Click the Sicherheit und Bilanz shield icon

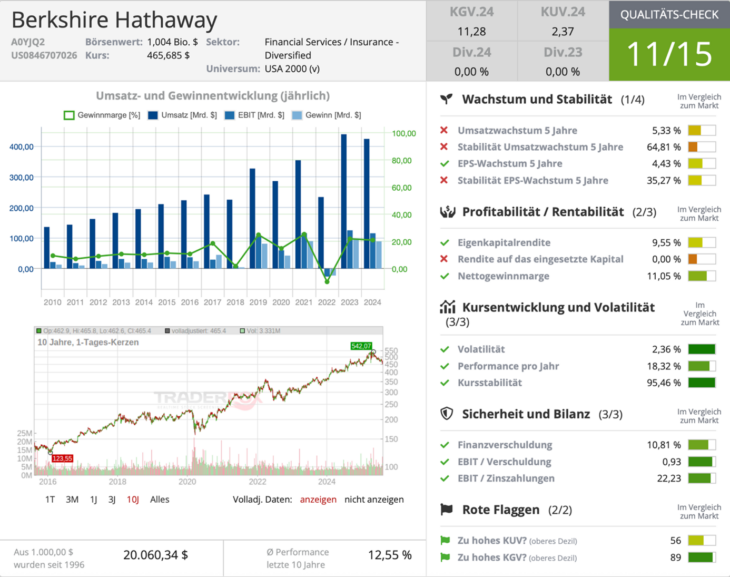(447, 414)
